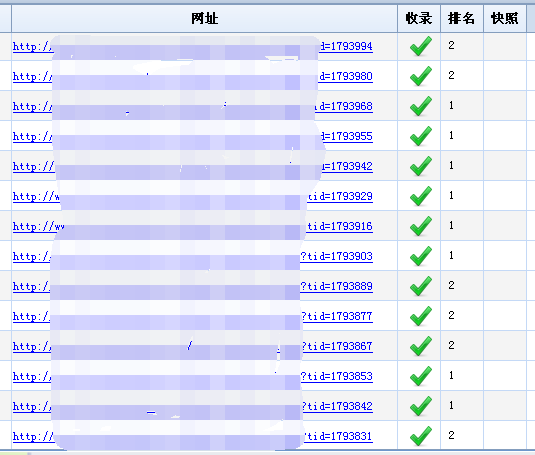Open the link ending in 1793980
The image size is (535, 455).
[193, 76]
